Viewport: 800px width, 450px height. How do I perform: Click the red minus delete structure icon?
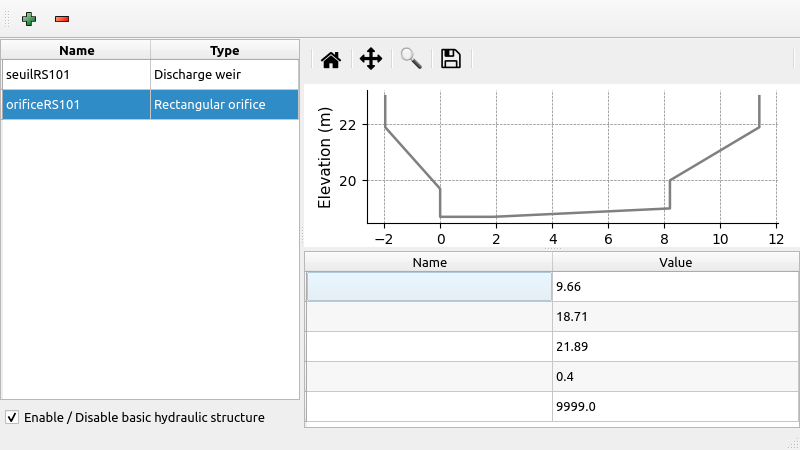tap(62, 19)
